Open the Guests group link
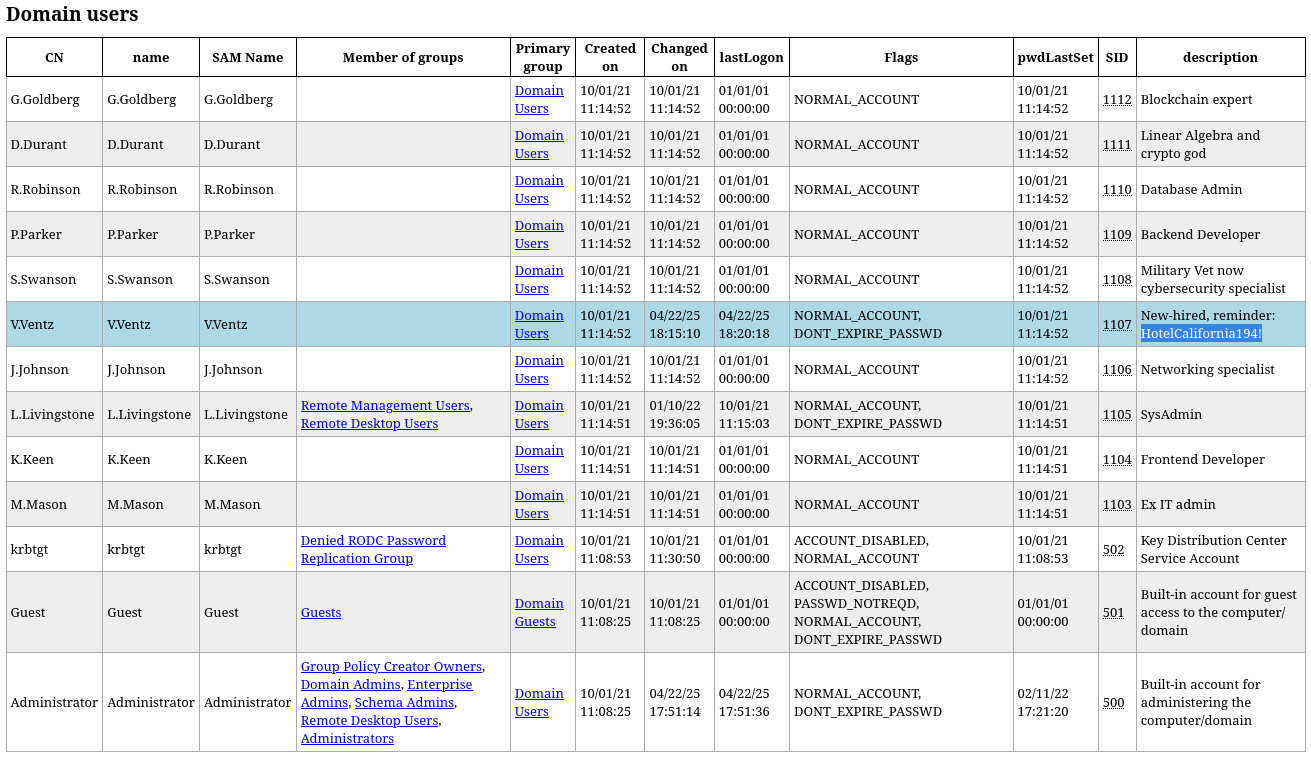This screenshot has height=758, width=1311. click(321, 612)
